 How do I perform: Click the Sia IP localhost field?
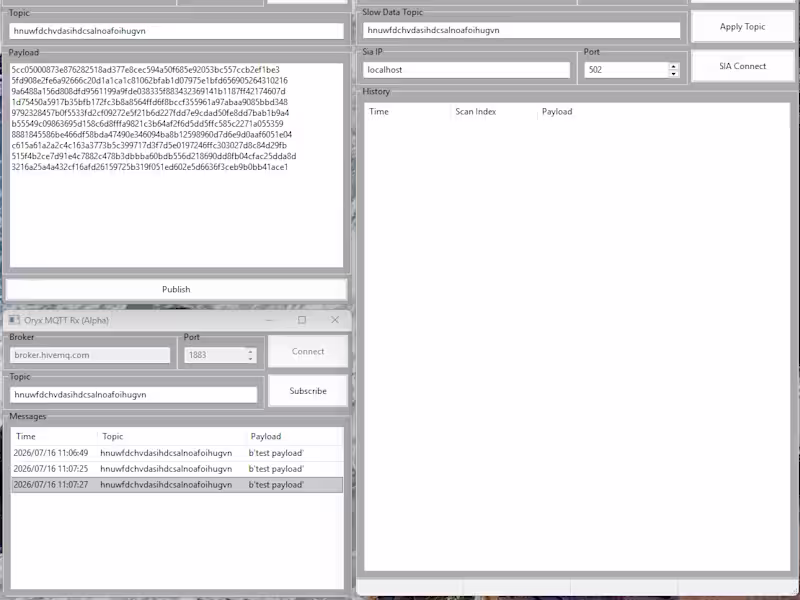pyautogui.click(x=466, y=70)
